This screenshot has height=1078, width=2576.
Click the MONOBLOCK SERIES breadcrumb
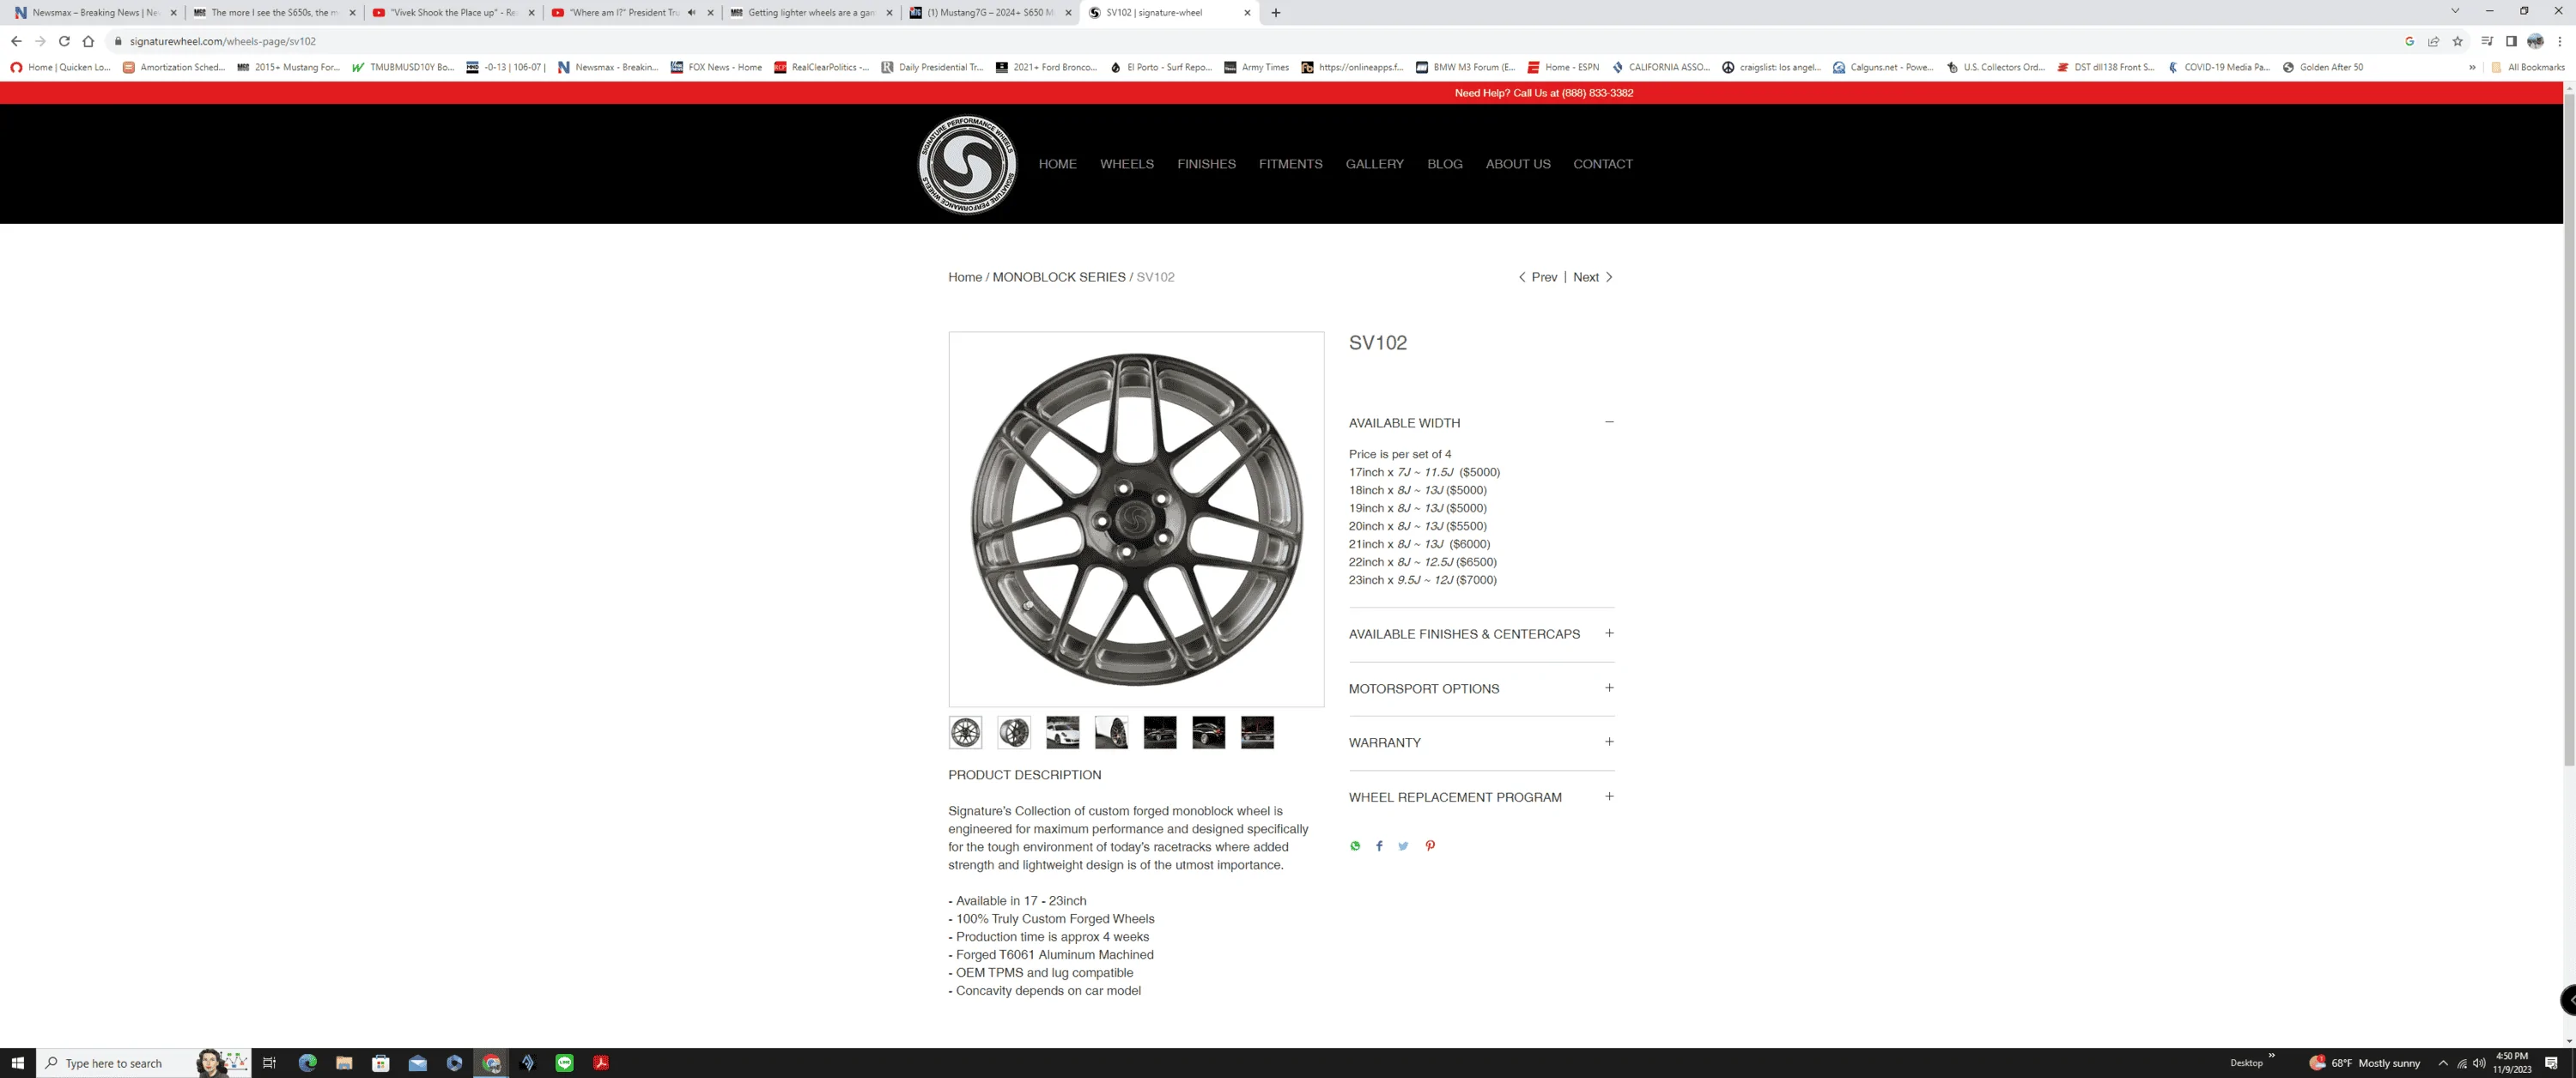click(x=1059, y=277)
